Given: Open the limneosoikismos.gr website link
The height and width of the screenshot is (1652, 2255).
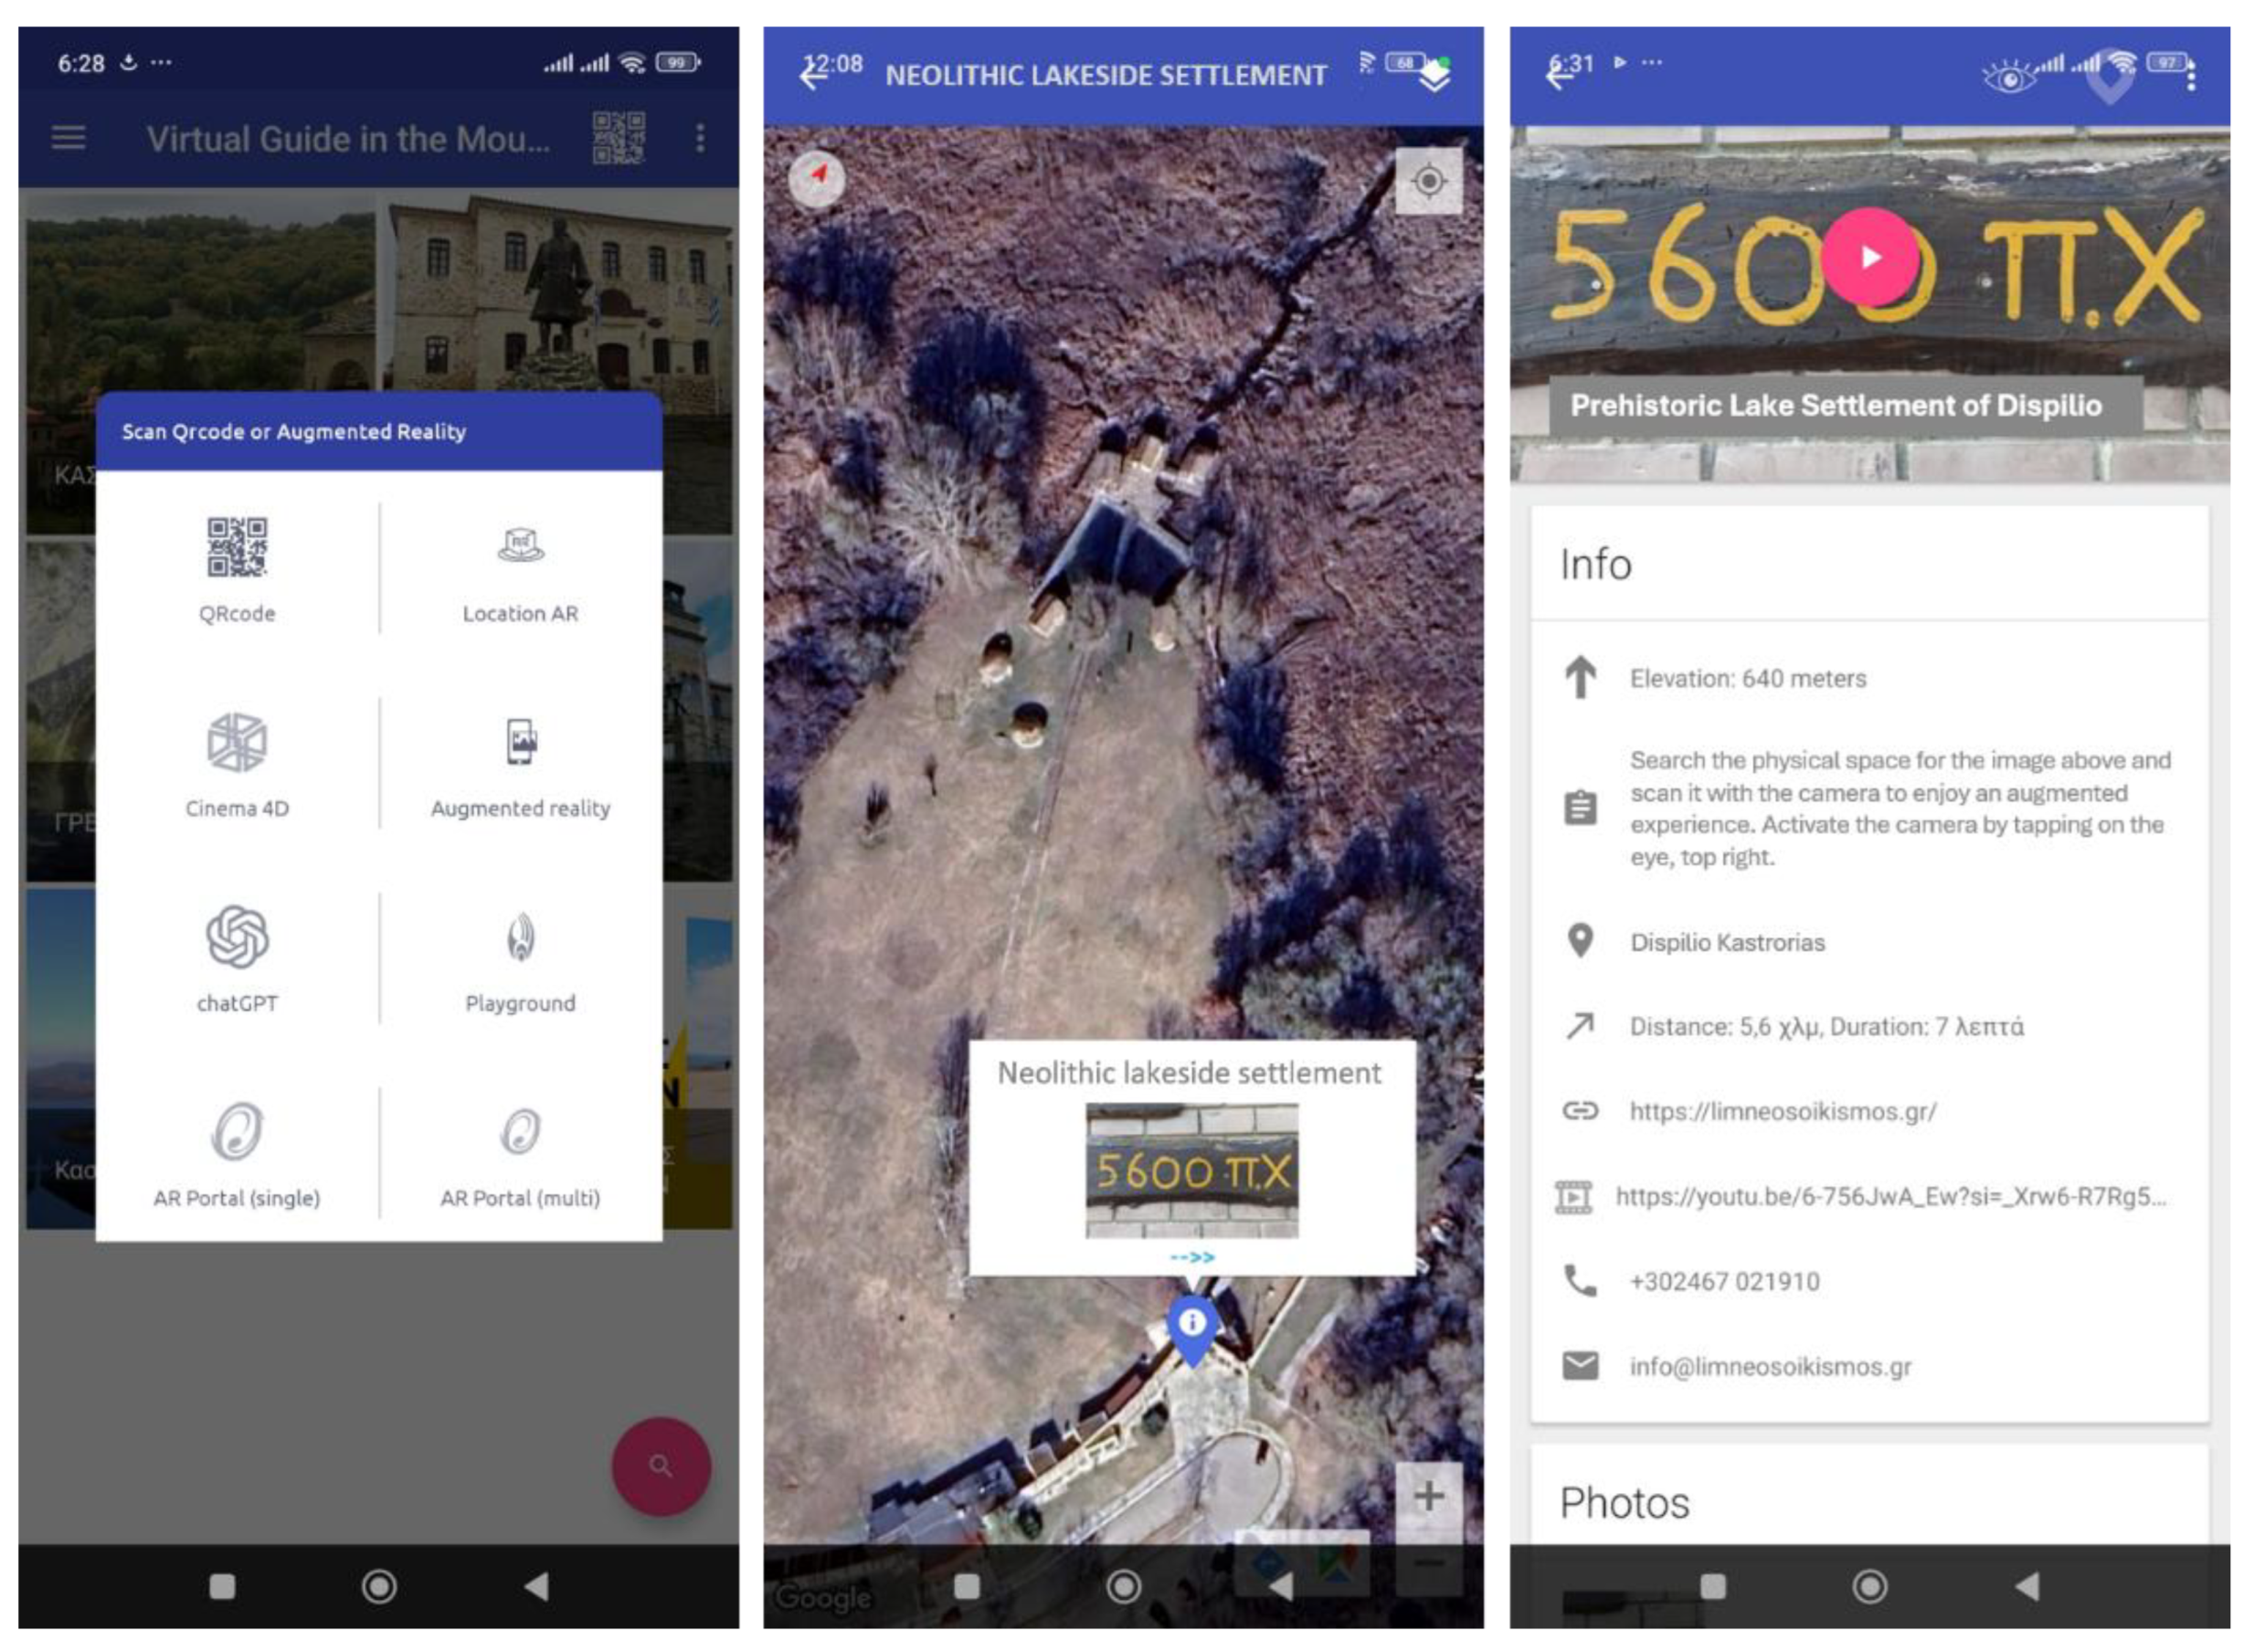Looking at the screenshot, I should pyautogui.click(x=1782, y=1112).
